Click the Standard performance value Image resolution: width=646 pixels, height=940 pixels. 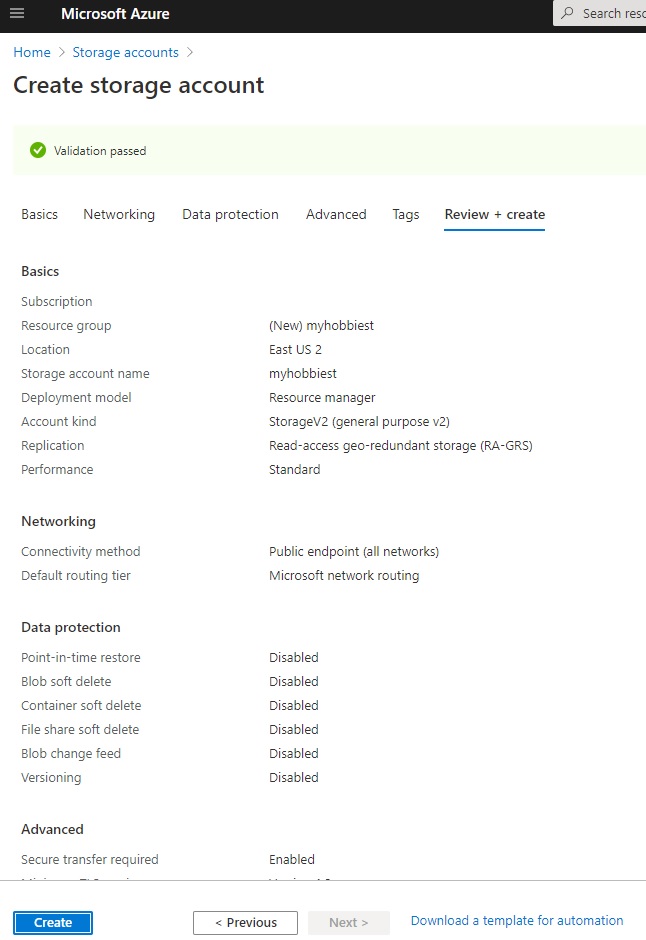[x=294, y=469]
